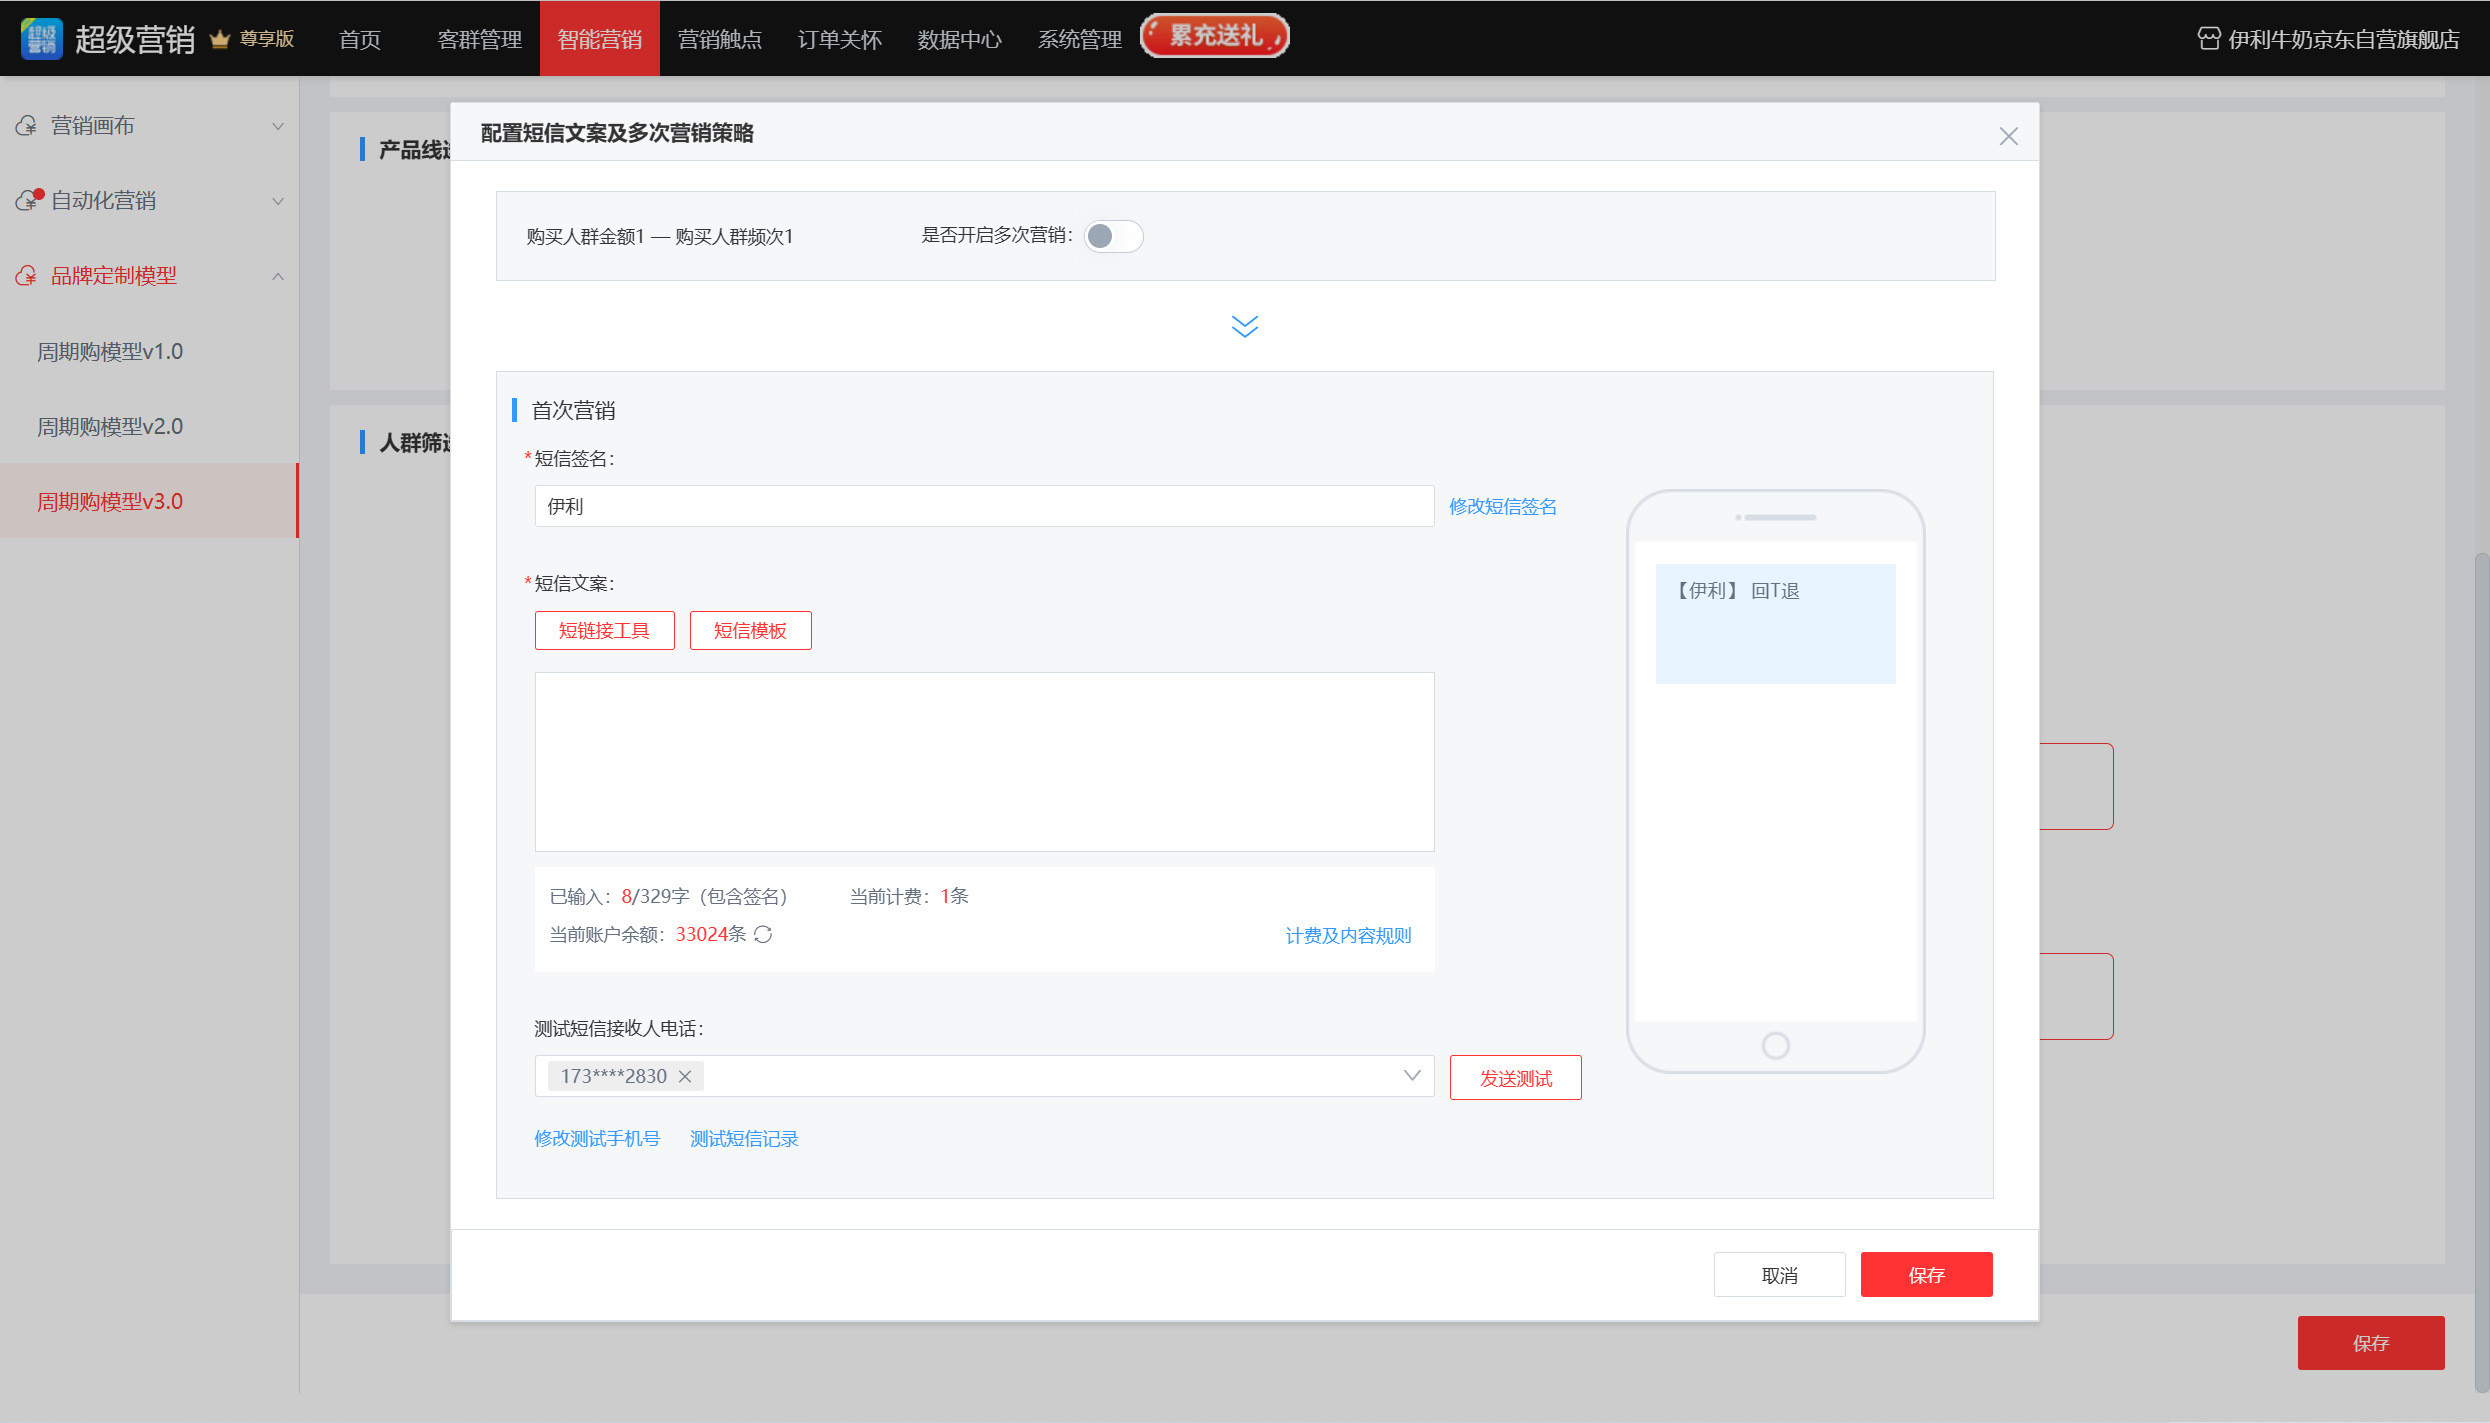Close the 配置短信文案 dialog
The image size is (2490, 1423).
coord(2009,136)
